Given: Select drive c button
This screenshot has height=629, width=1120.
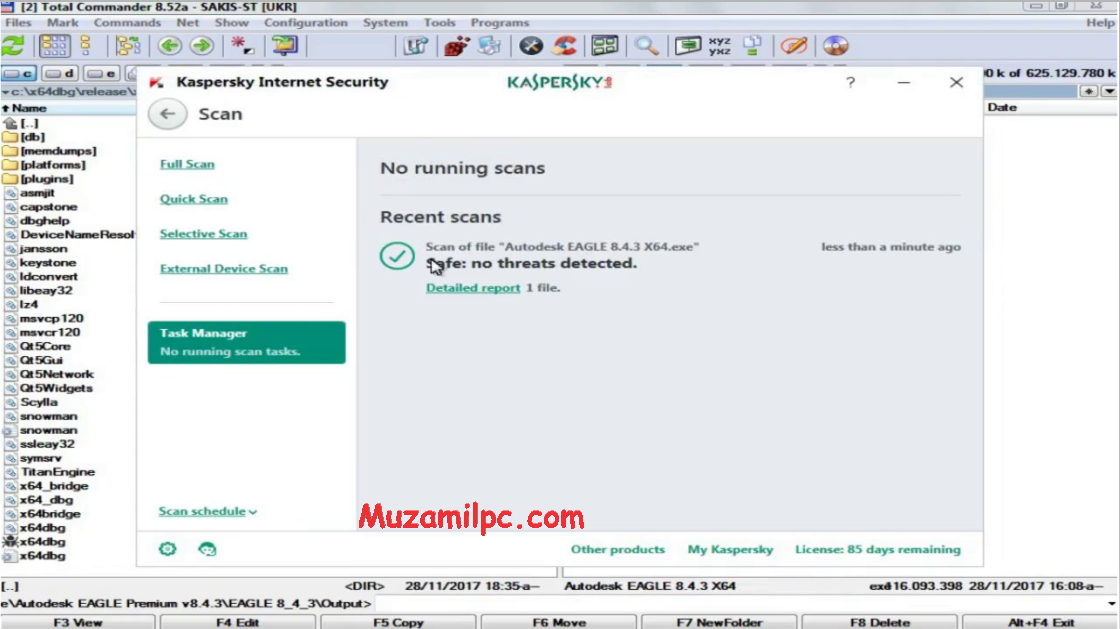Looking at the screenshot, I should (19, 74).
